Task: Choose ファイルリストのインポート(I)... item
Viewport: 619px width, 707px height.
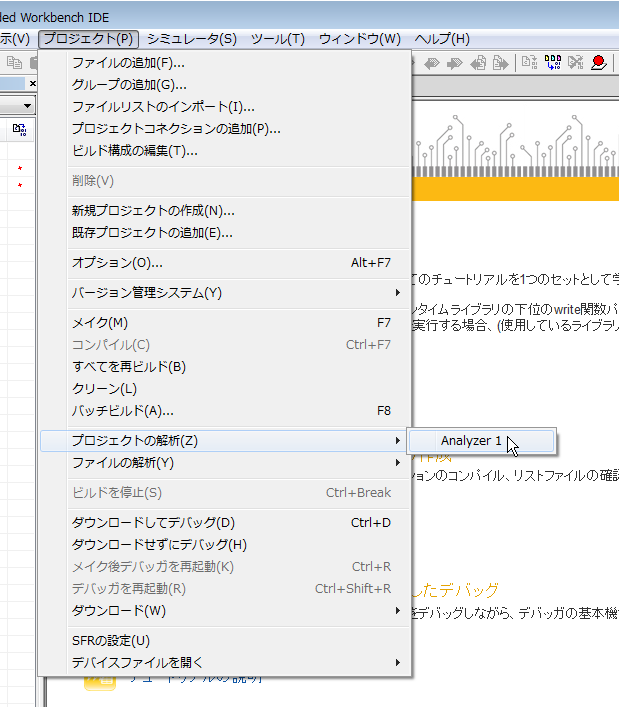Action: (225, 107)
